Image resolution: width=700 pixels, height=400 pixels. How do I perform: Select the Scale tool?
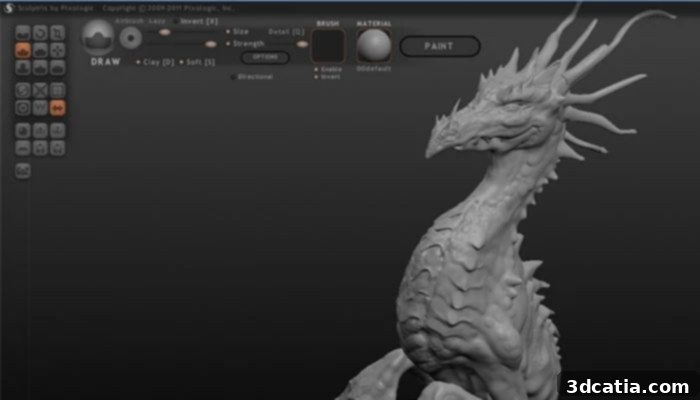tap(58, 33)
